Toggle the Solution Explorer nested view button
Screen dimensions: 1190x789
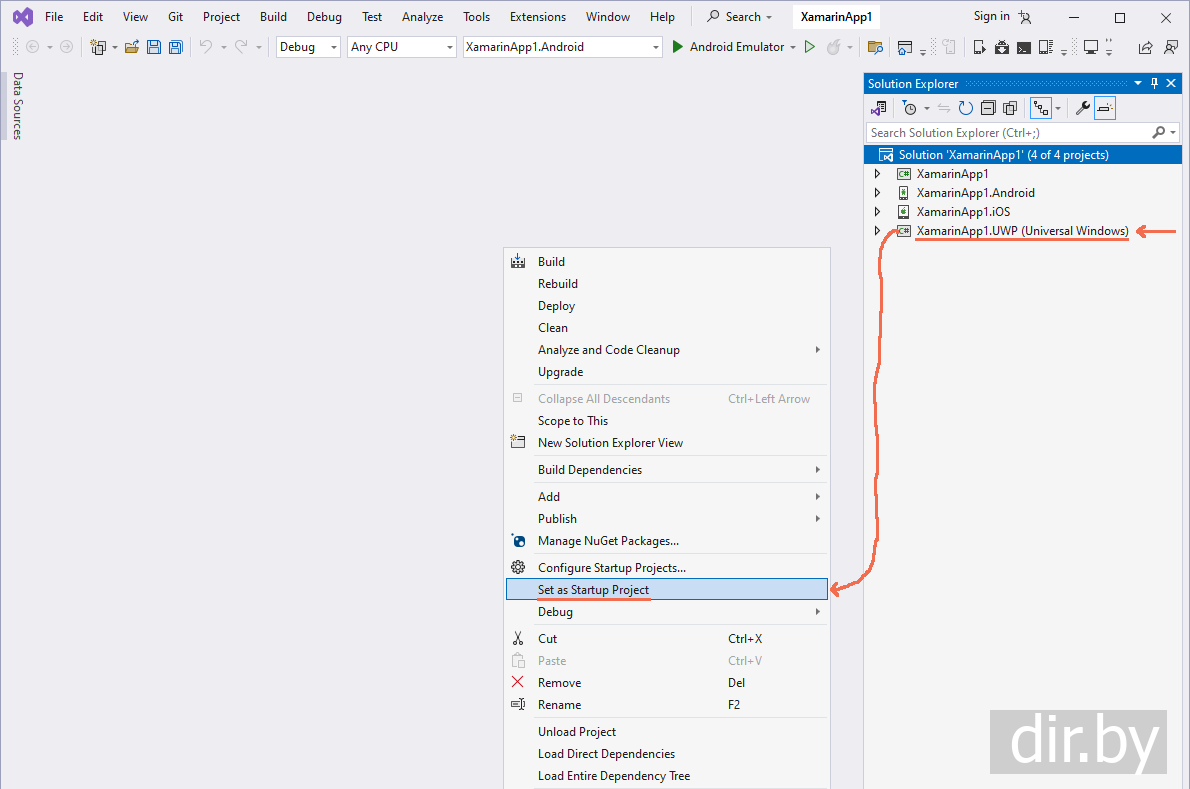1040,108
